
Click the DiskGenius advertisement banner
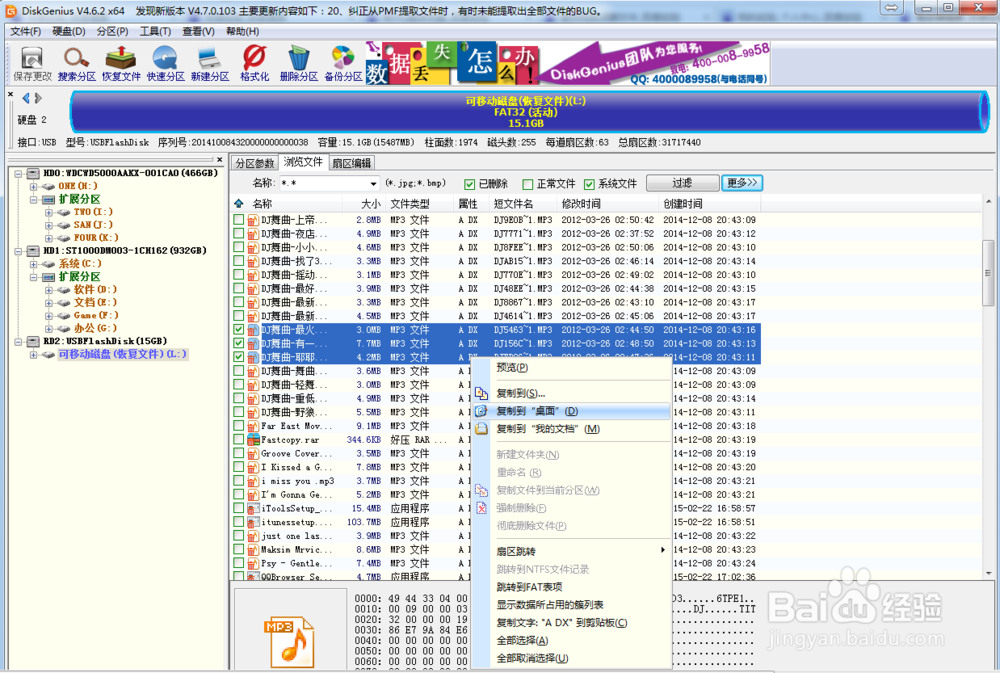(x=568, y=63)
